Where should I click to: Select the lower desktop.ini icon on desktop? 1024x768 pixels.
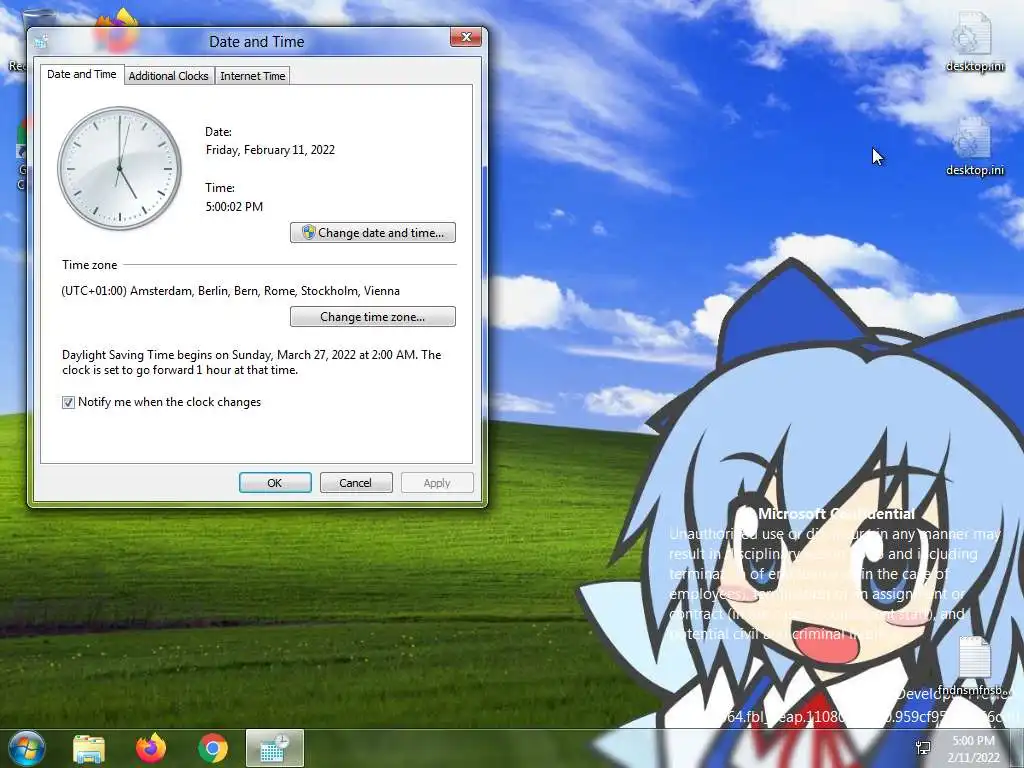click(x=974, y=146)
